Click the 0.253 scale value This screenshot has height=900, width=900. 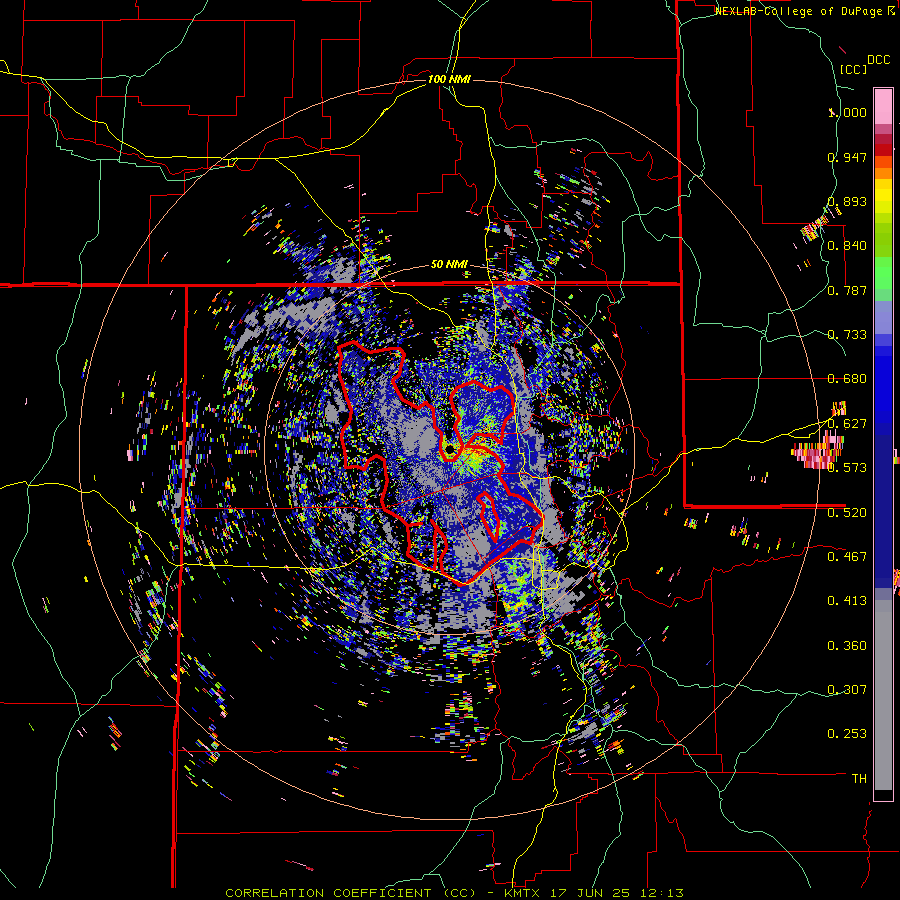pyautogui.click(x=847, y=734)
